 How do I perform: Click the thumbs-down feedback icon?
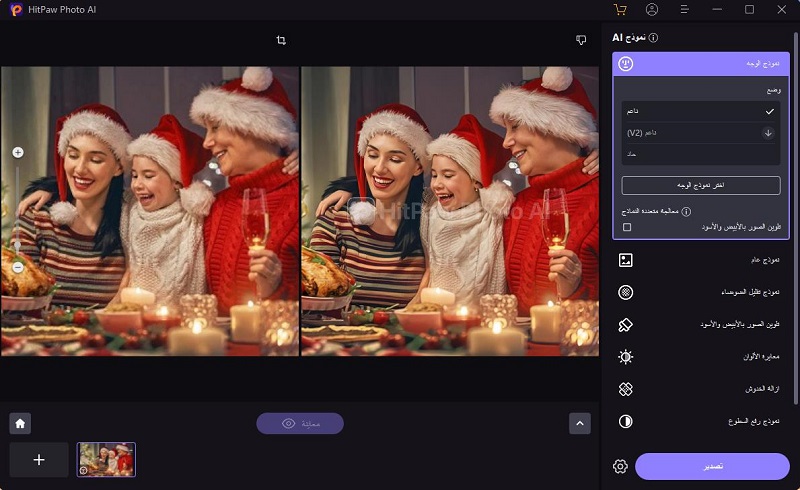(x=581, y=40)
